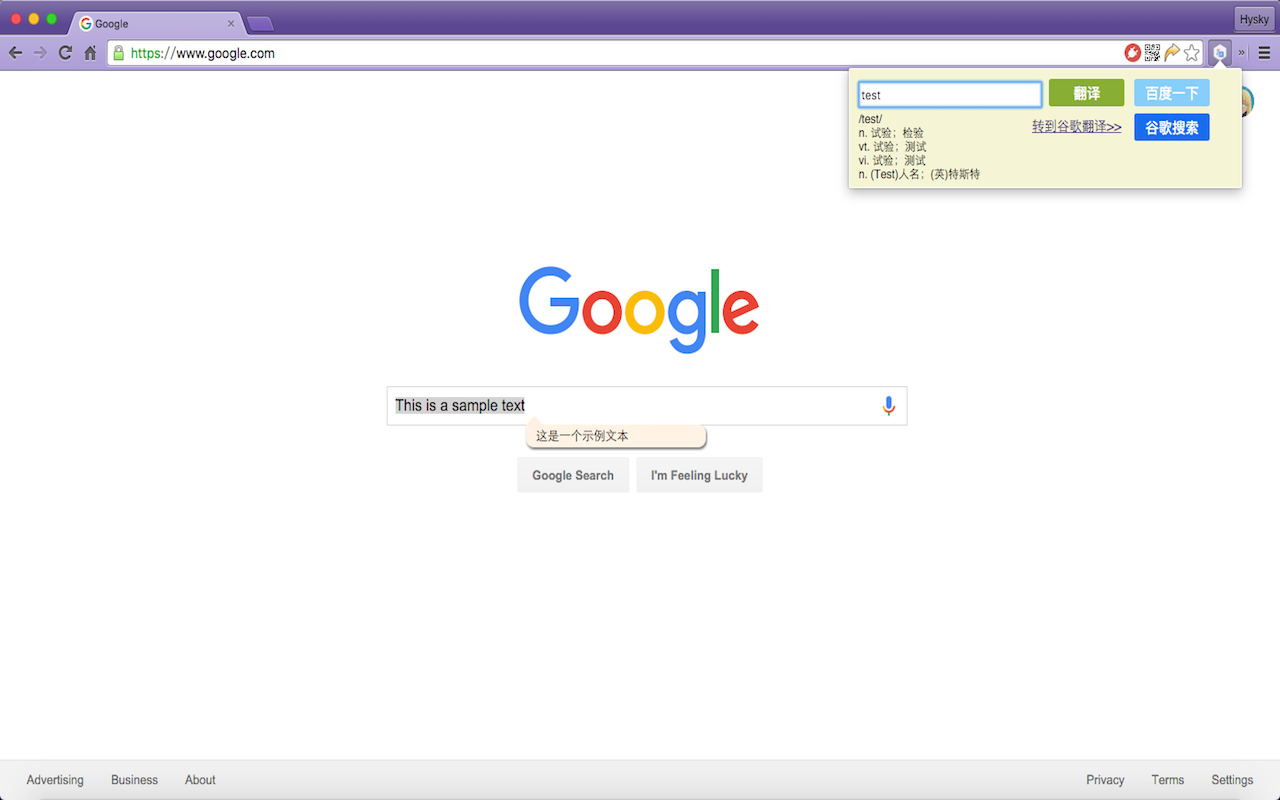Click the Google account avatar
Screen dimensions: 1280x800
(1248, 101)
